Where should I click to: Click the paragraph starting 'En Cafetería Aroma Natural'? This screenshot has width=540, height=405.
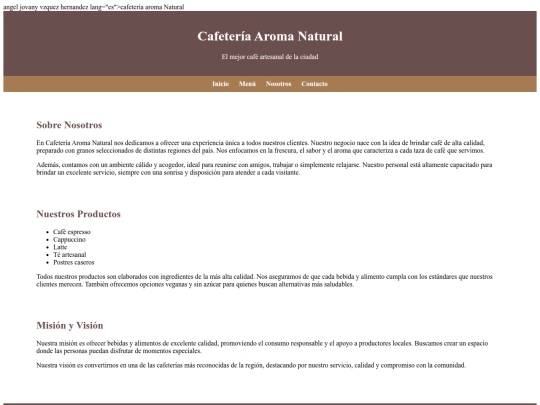pos(261,146)
